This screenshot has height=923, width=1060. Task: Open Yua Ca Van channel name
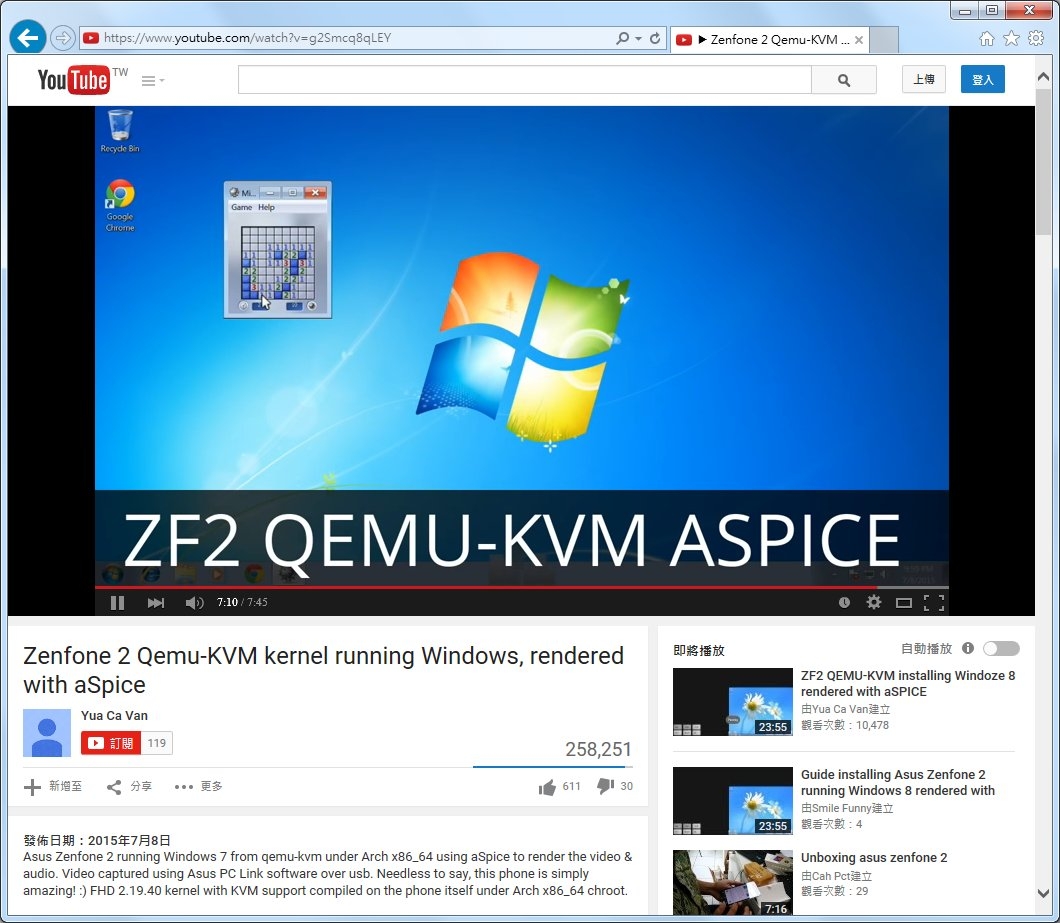114,715
